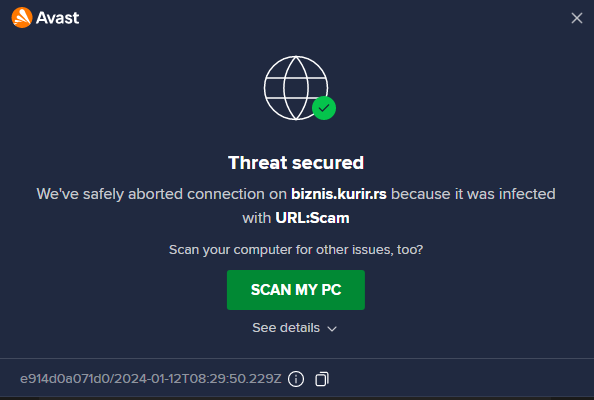Screen dimensions: 594x400
Task: Click 'Scan your computer for other issues' text
Action: (x=296, y=250)
